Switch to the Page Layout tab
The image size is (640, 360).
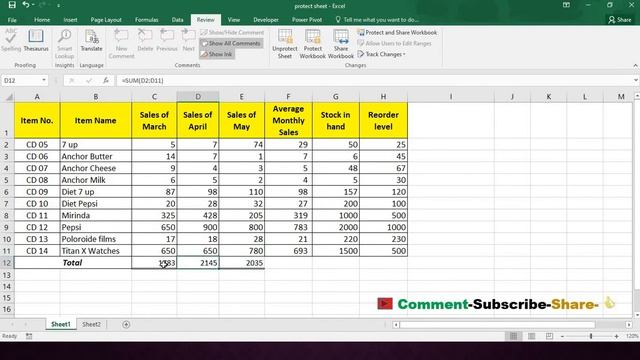[106, 20]
